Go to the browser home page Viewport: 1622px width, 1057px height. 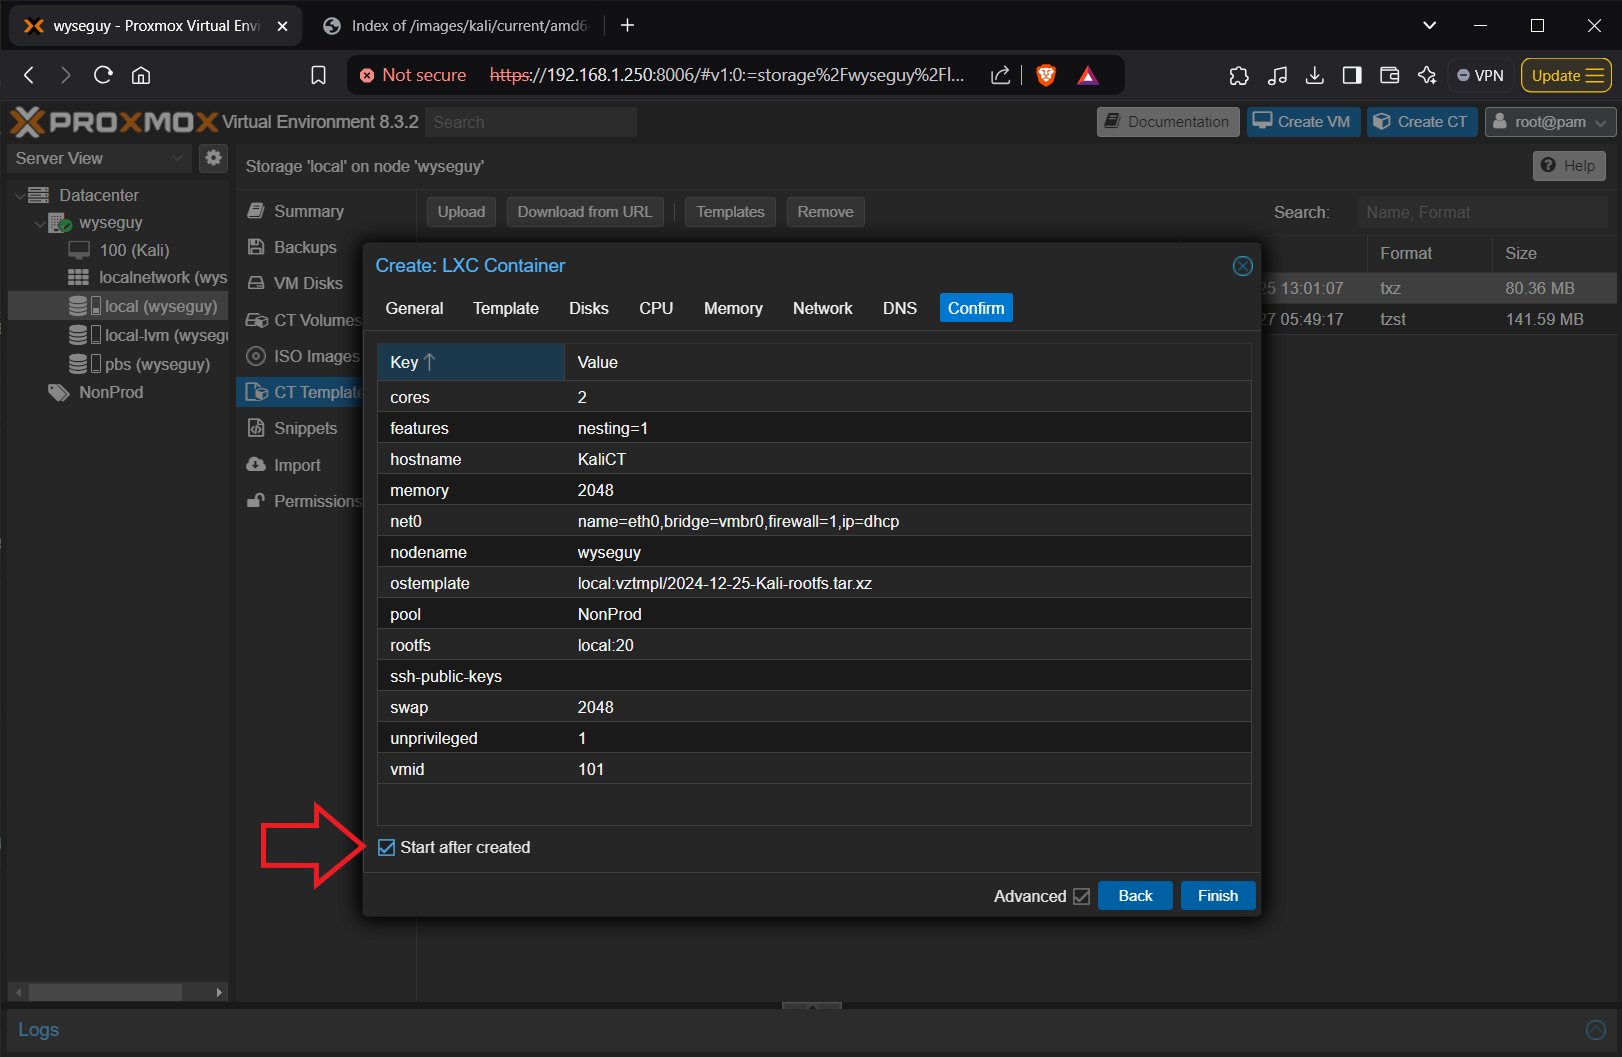tap(141, 75)
